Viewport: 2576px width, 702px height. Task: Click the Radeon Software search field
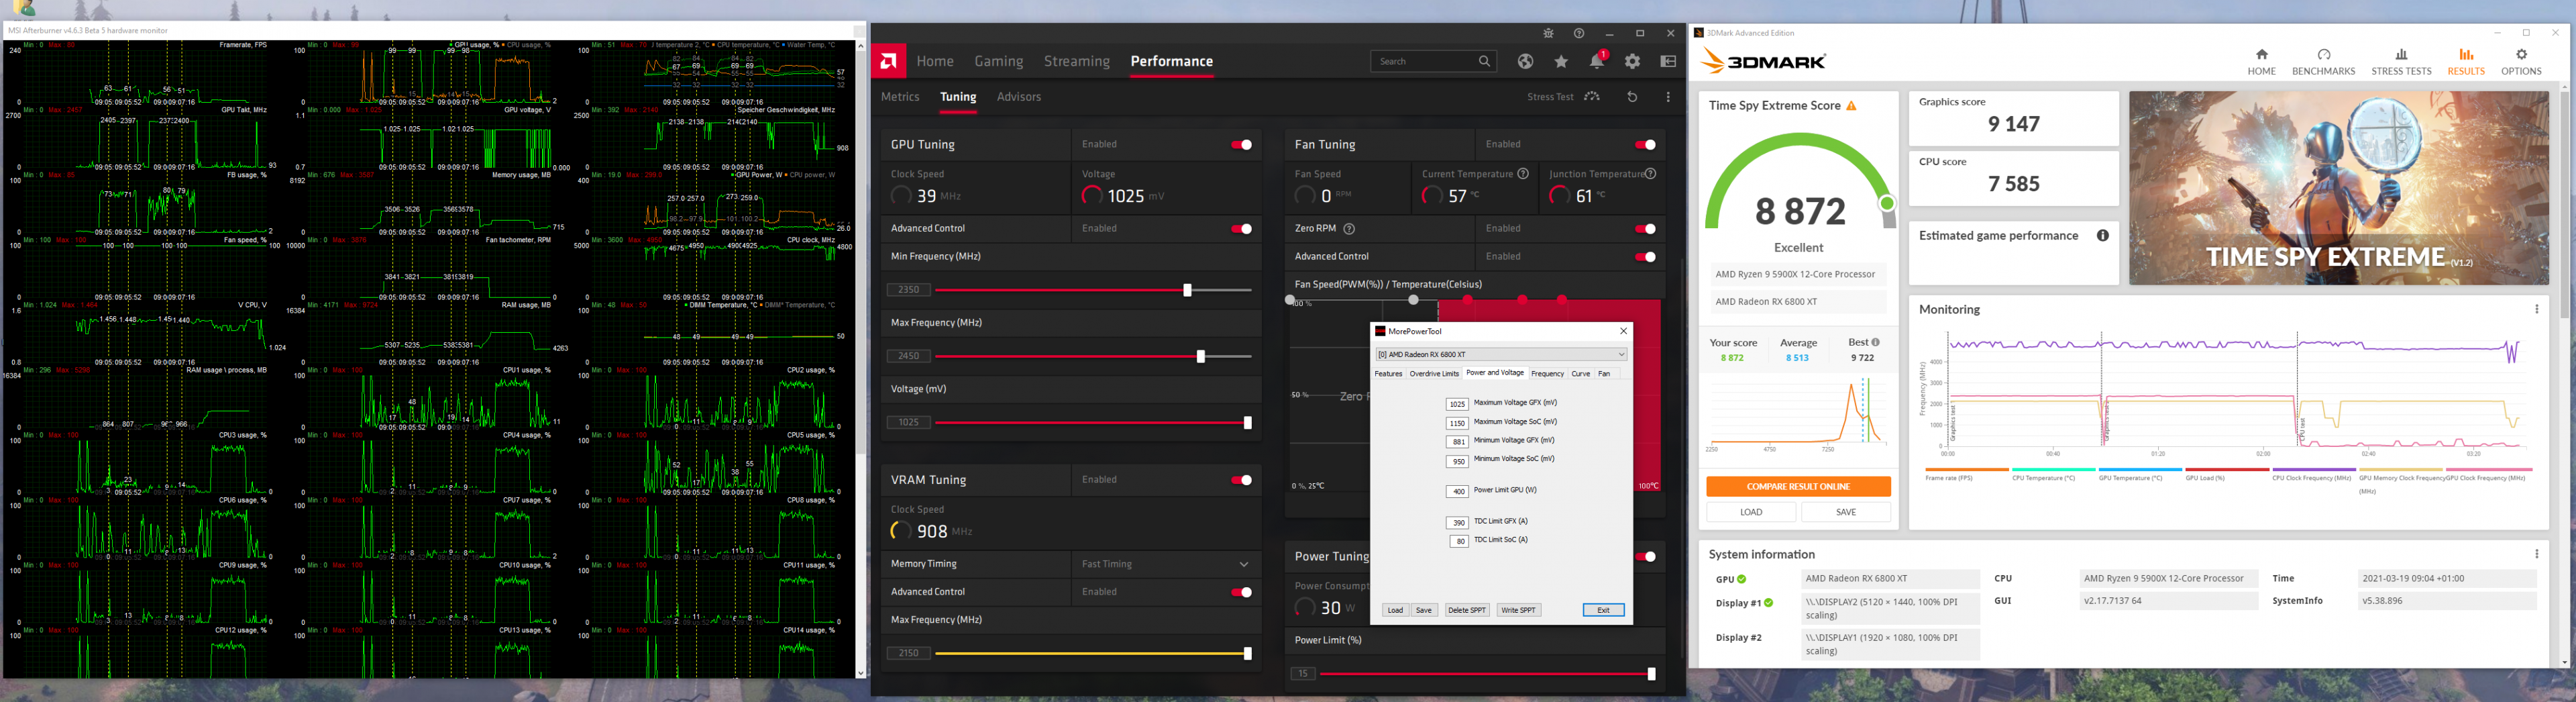coord(1433,61)
